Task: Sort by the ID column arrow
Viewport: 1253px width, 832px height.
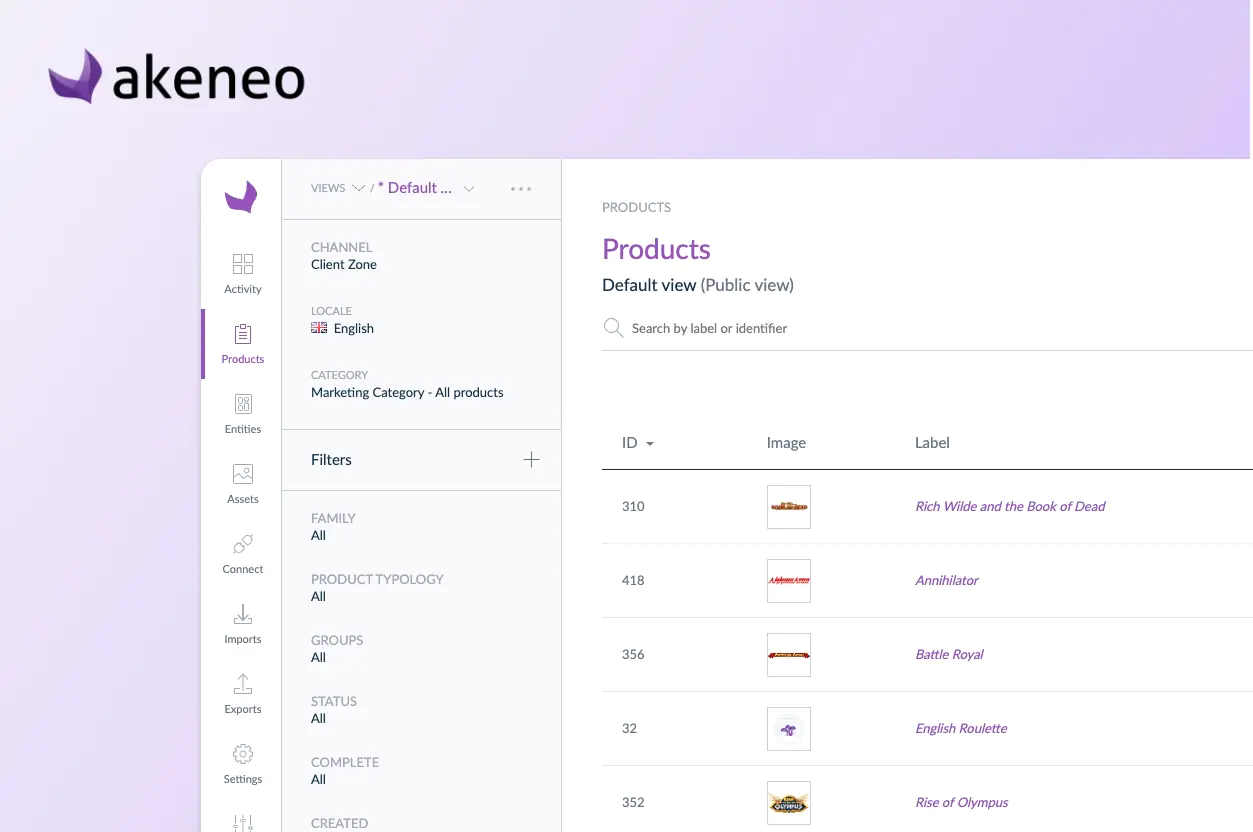Action: point(650,443)
